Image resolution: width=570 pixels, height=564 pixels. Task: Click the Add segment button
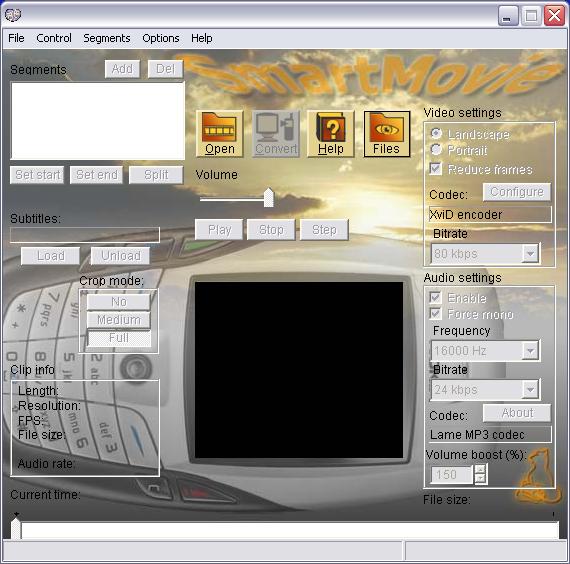[x=122, y=69]
